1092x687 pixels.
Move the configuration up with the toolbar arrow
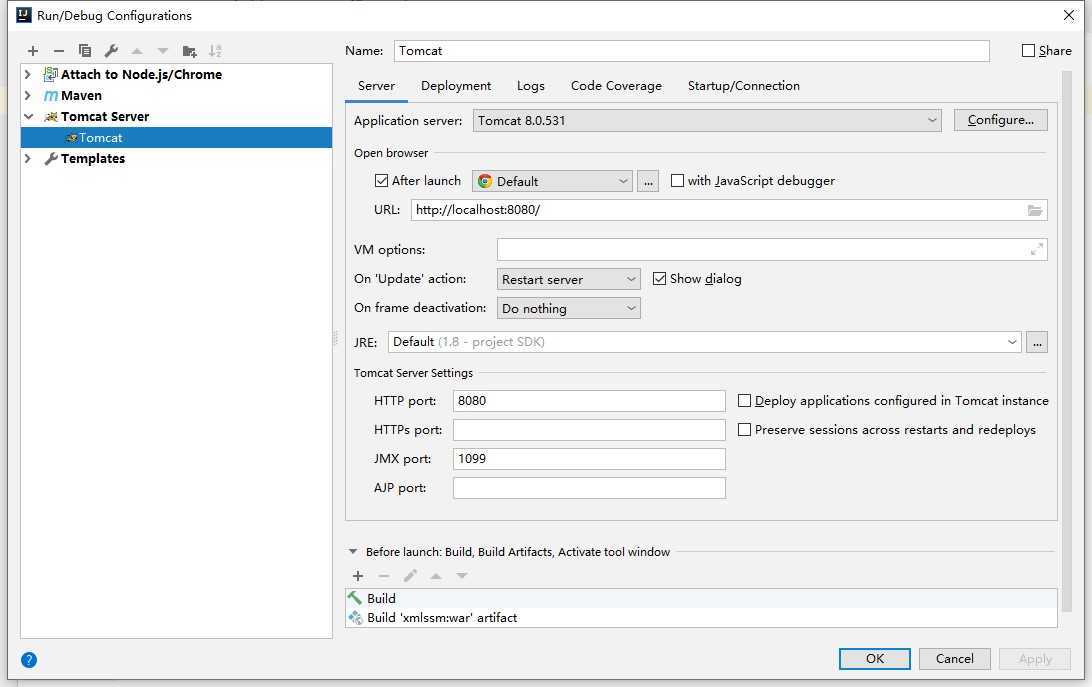coord(137,51)
